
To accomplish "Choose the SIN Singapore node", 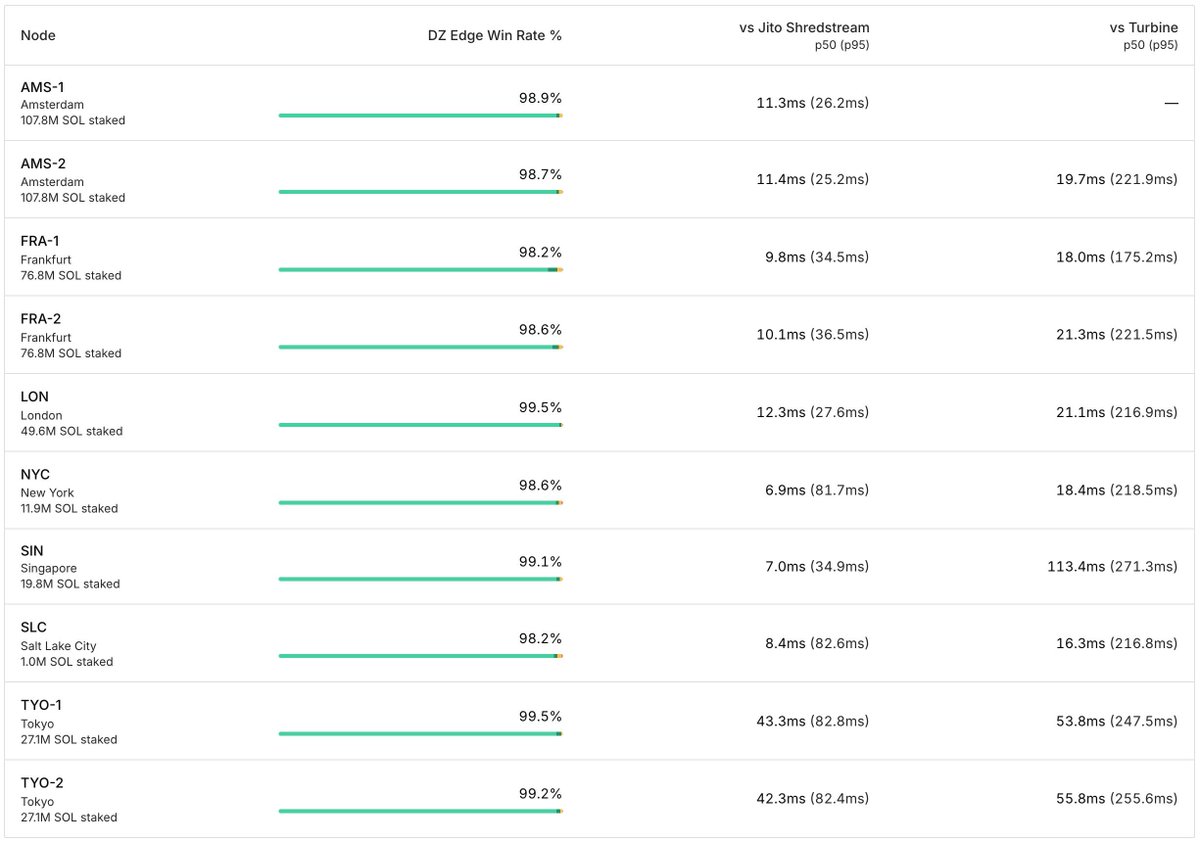I will click(600, 566).
